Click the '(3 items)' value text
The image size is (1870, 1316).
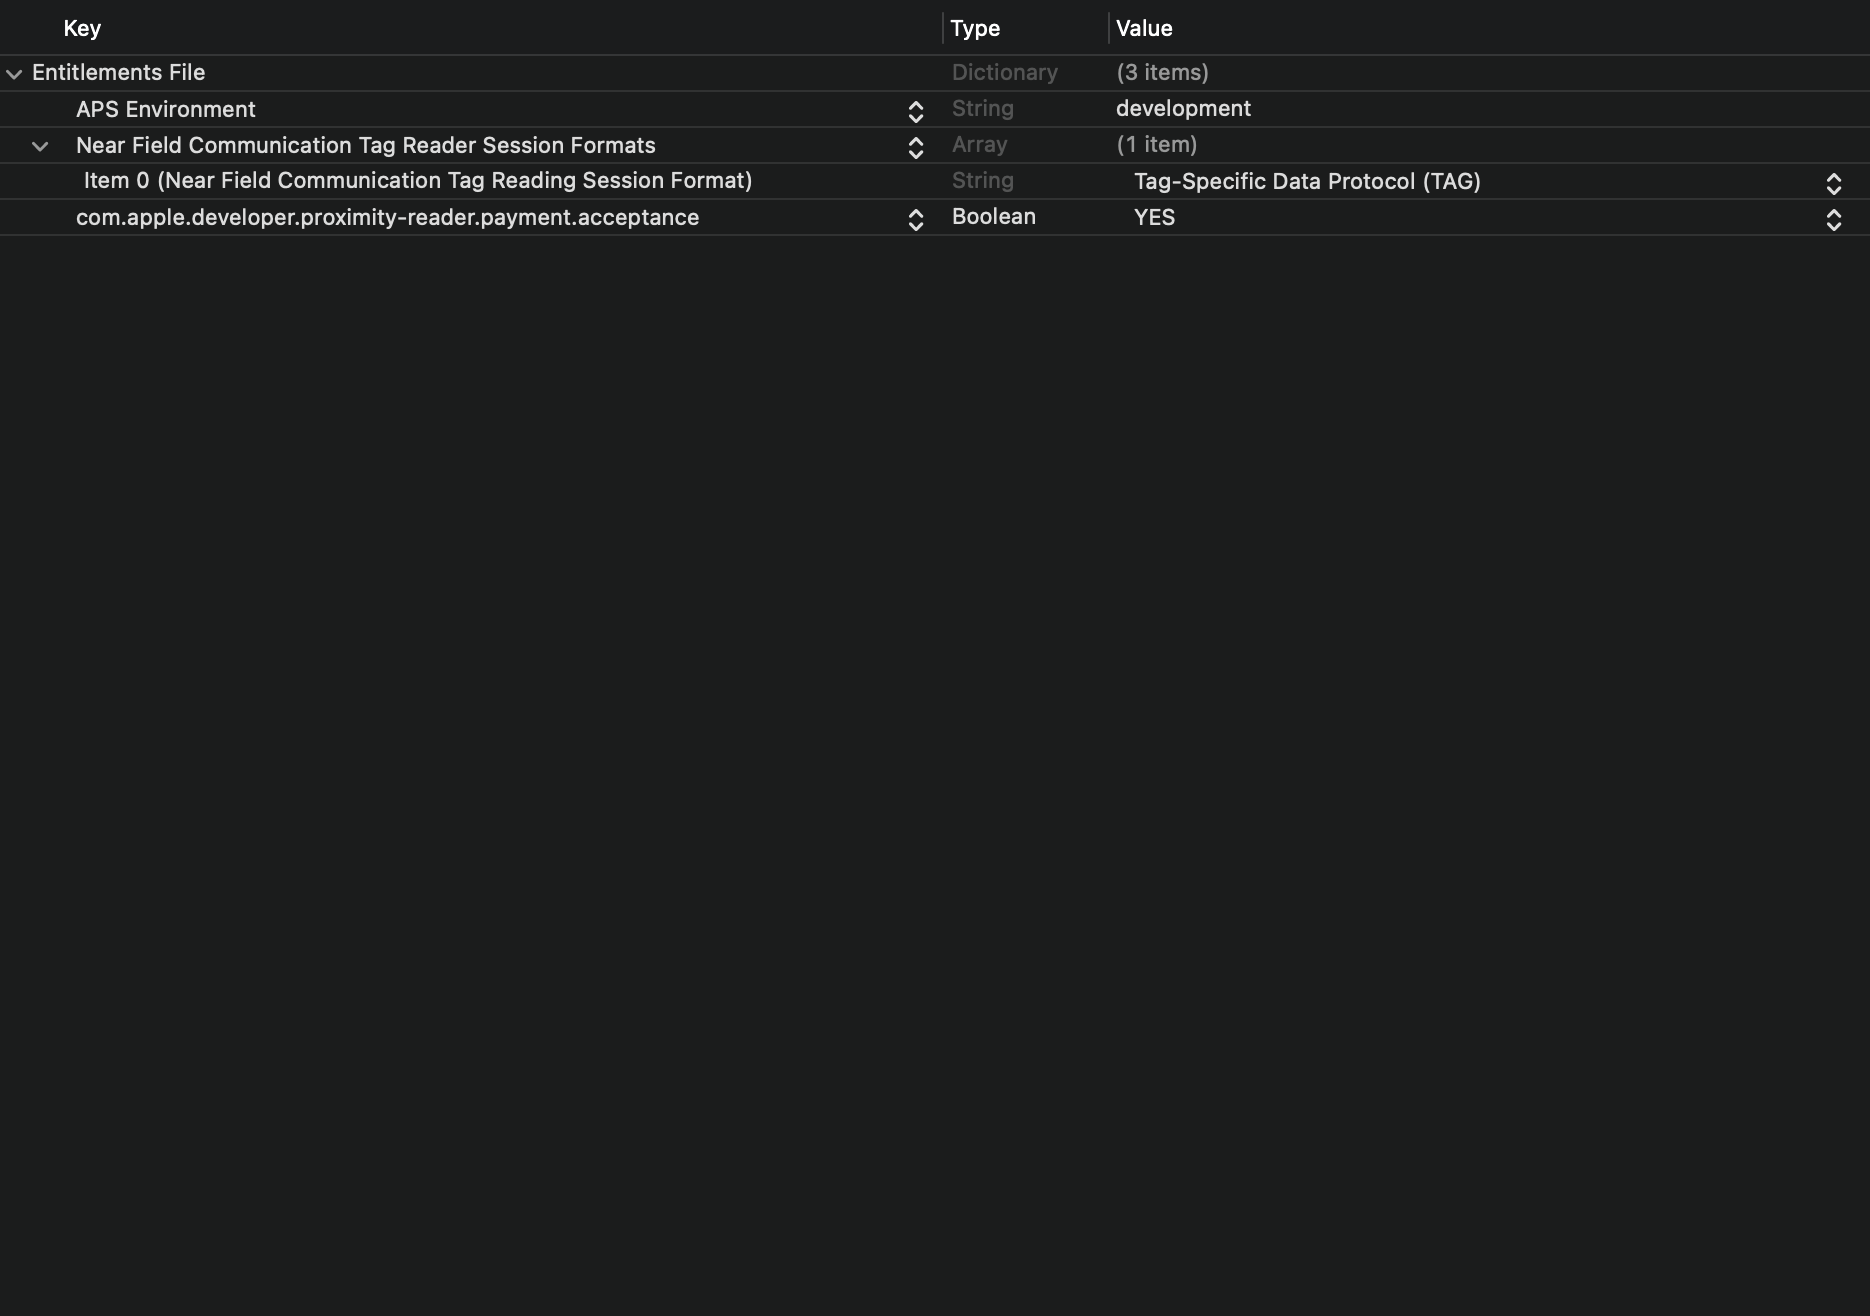click(x=1162, y=72)
